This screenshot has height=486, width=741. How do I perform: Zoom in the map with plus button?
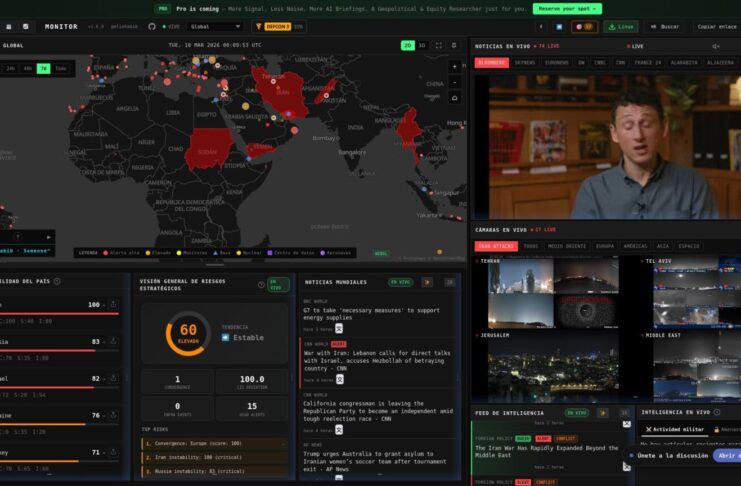click(455, 67)
